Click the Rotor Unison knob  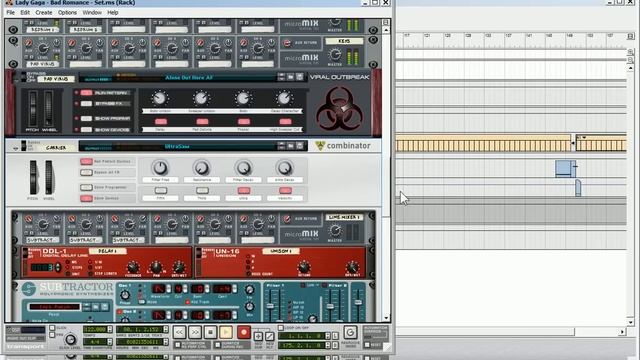pos(160,98)
